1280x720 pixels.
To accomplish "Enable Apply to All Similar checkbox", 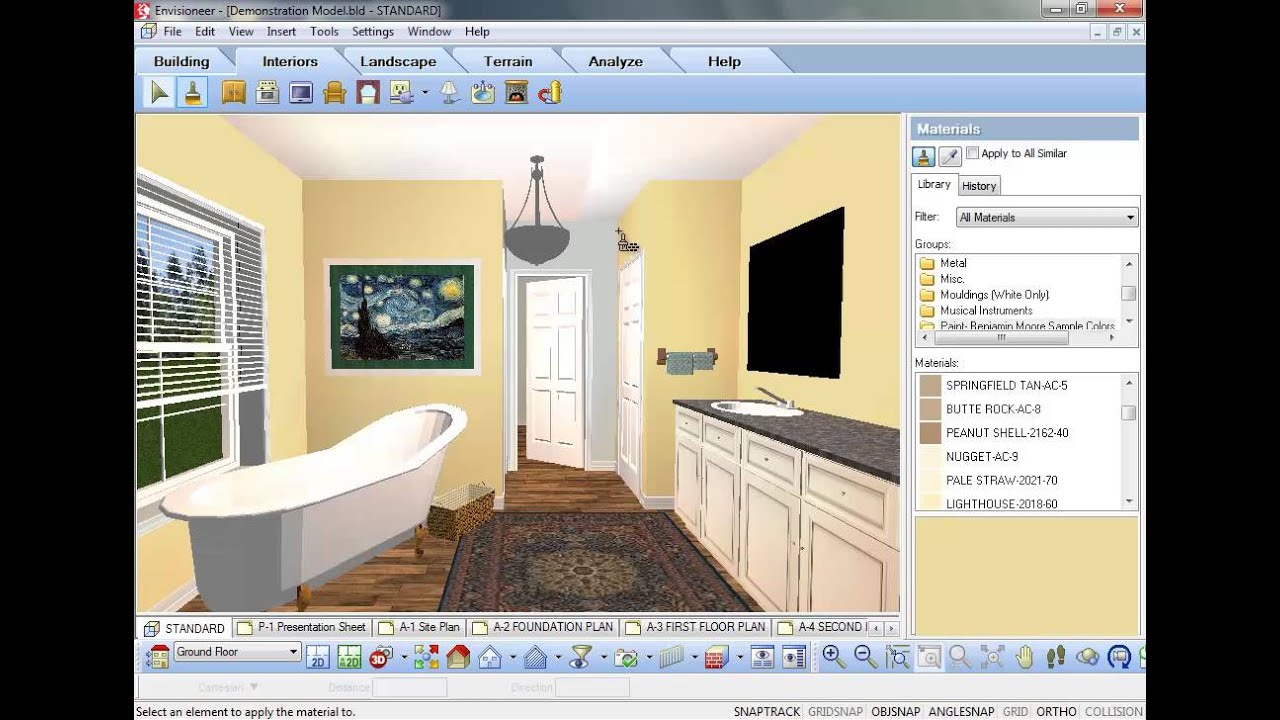I will 973,153.
